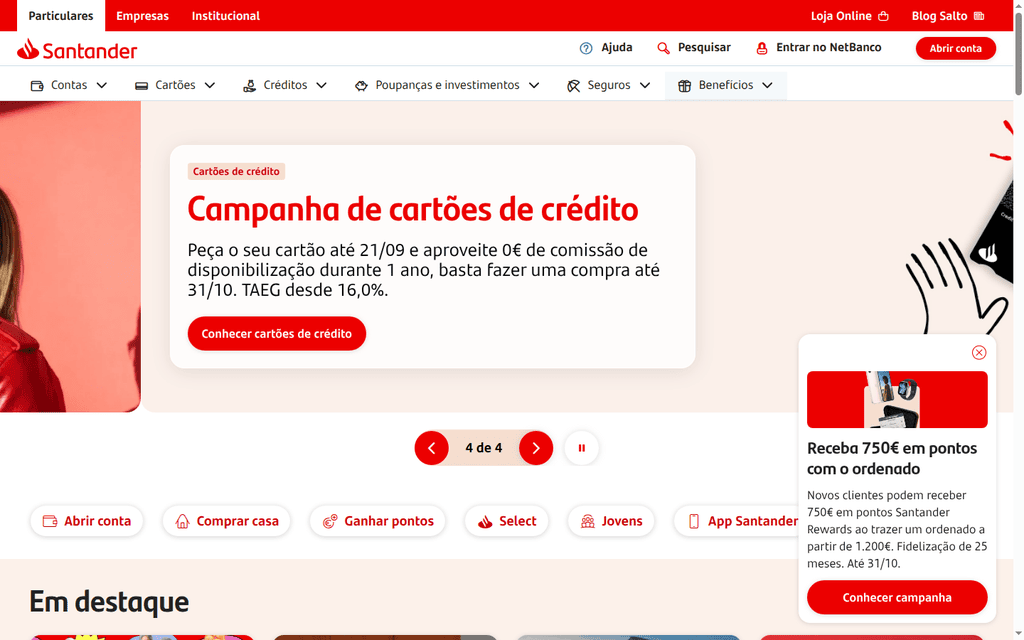Open the Blog Salto link
Screen dimensions: 1024x640
click(948, 16)
